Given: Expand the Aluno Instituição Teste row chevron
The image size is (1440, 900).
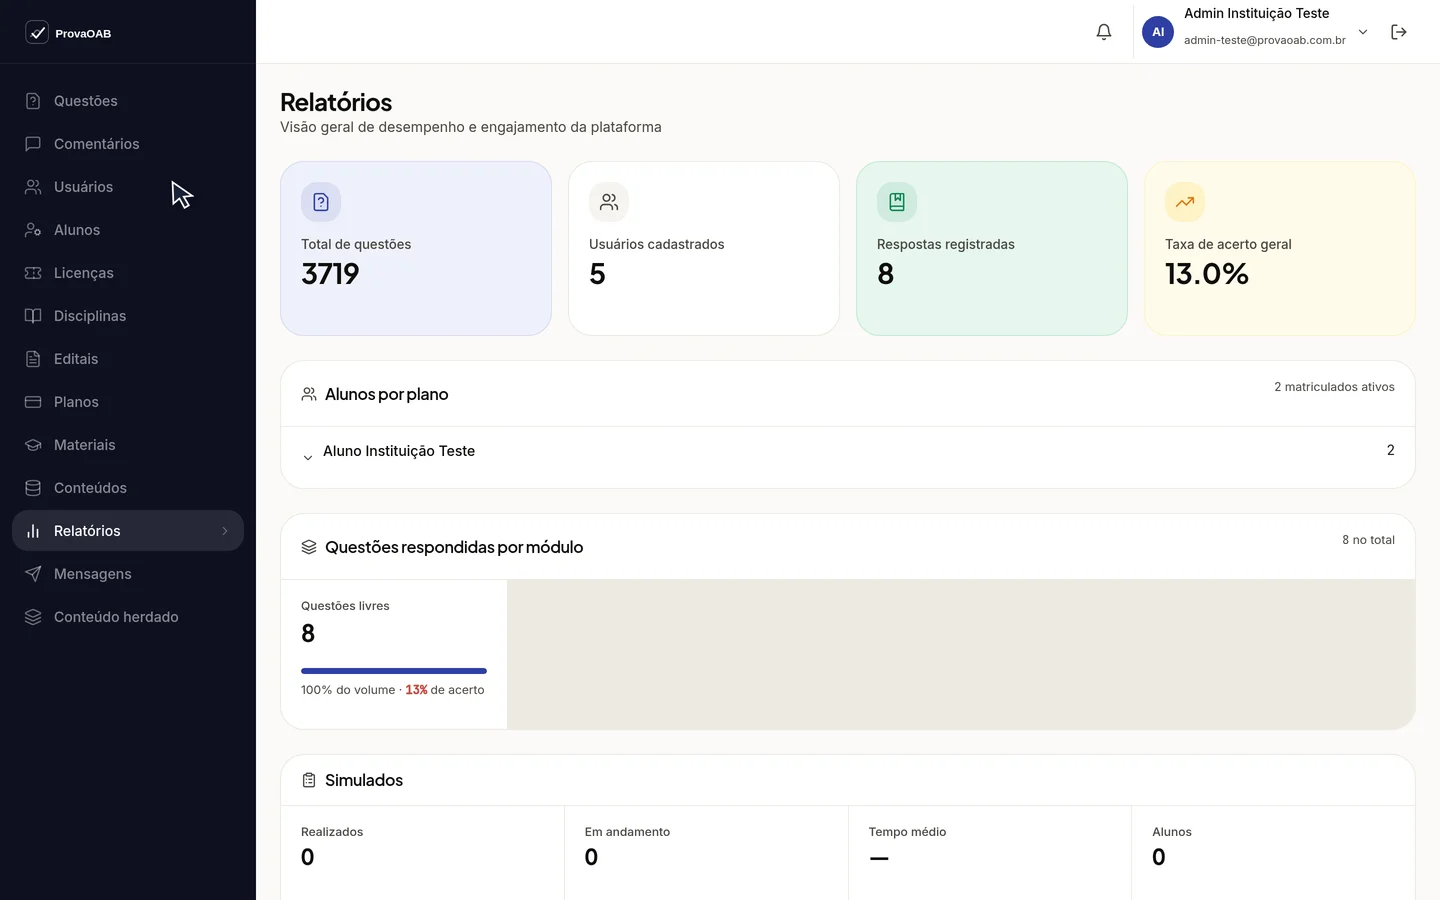Looking at the screenshot, I should coord(308,457).
